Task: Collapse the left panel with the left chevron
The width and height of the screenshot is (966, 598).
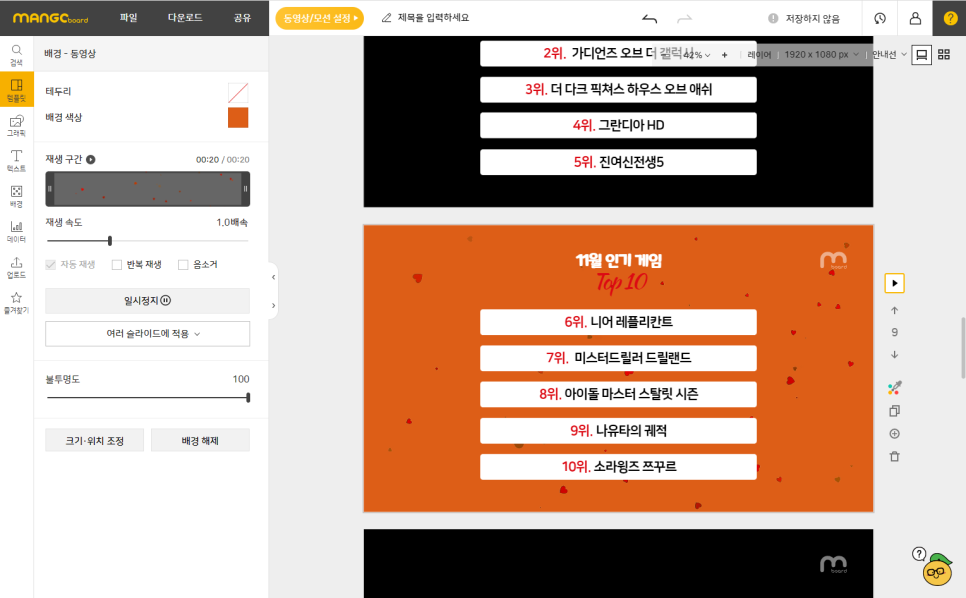Action: 274,277
